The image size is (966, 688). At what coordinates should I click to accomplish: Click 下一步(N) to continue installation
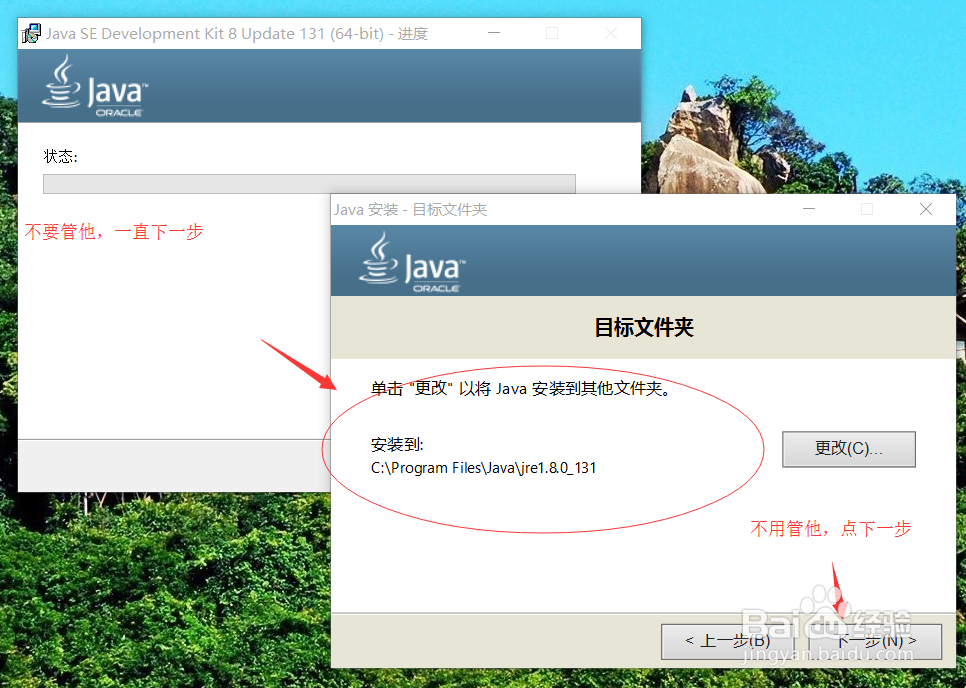(876, 642)
